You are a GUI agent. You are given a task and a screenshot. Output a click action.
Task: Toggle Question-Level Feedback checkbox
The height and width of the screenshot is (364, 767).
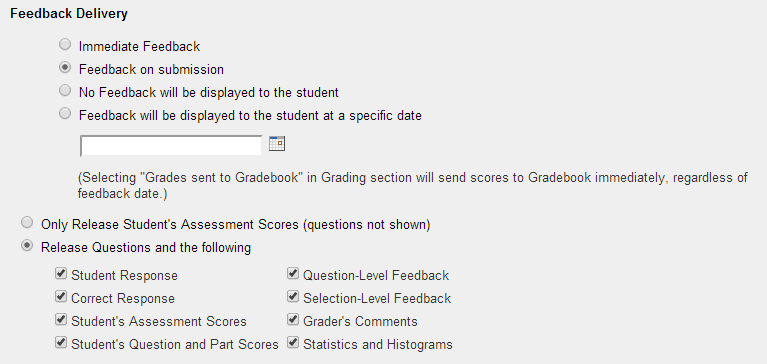tap(293, 273)
